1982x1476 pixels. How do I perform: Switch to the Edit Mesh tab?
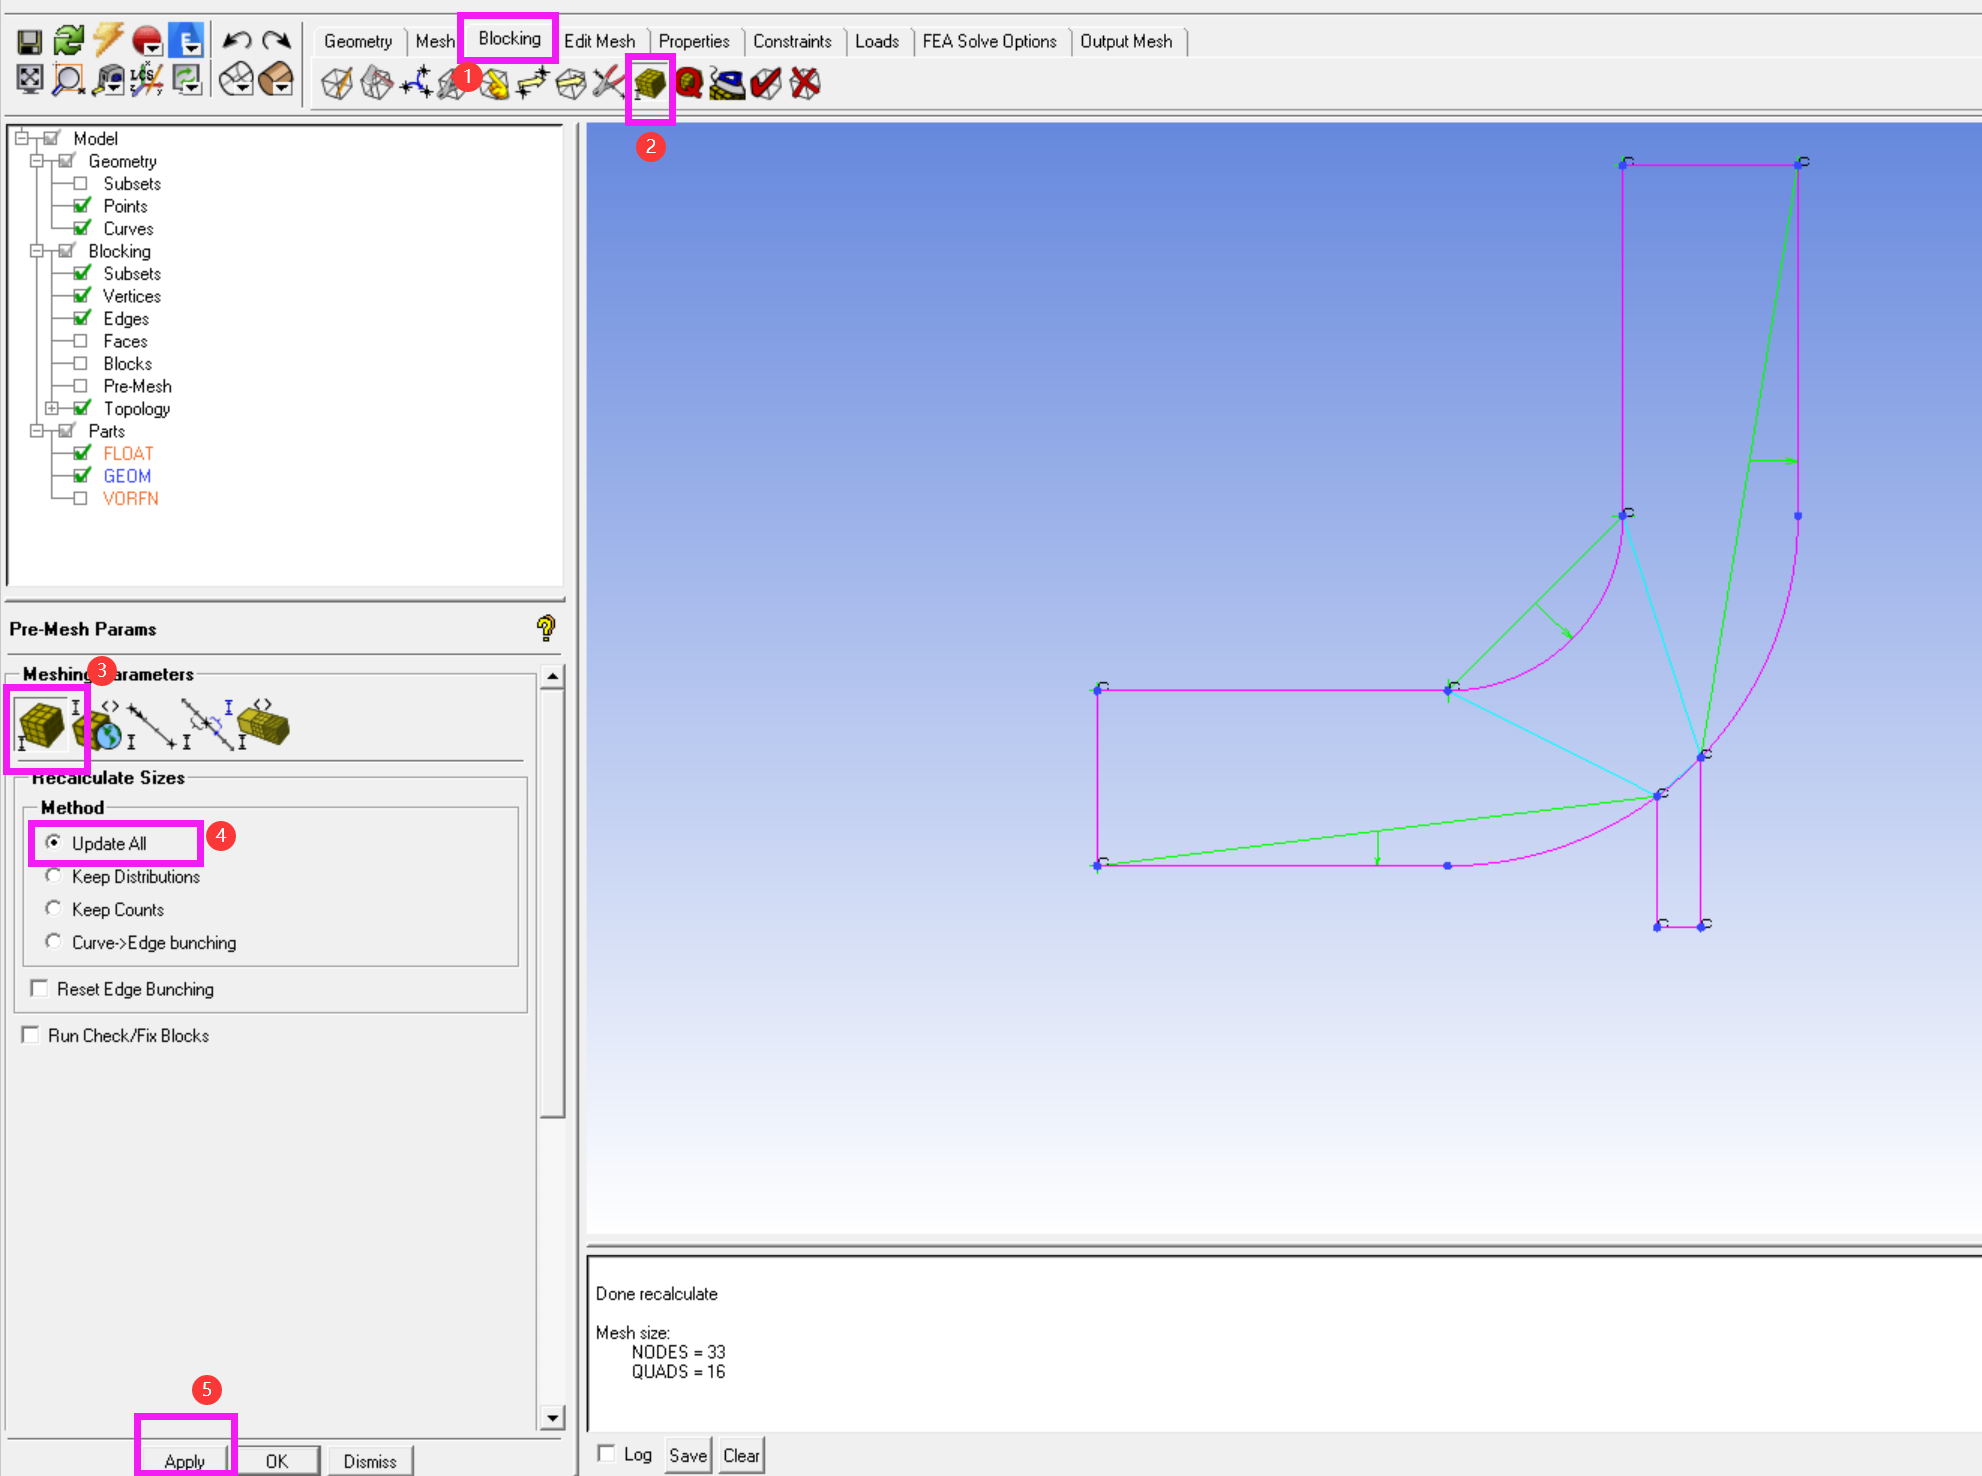(x=599, y=41)
